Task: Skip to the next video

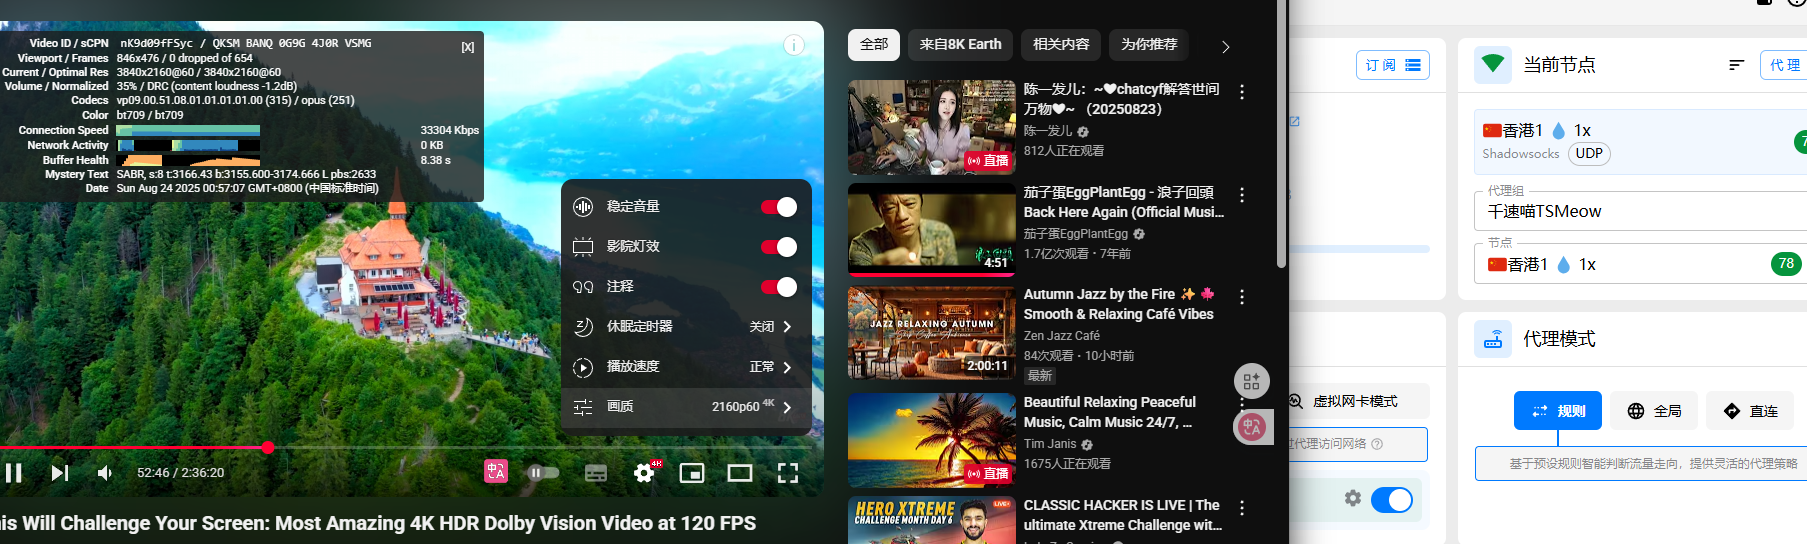Action: click(60, 473)
